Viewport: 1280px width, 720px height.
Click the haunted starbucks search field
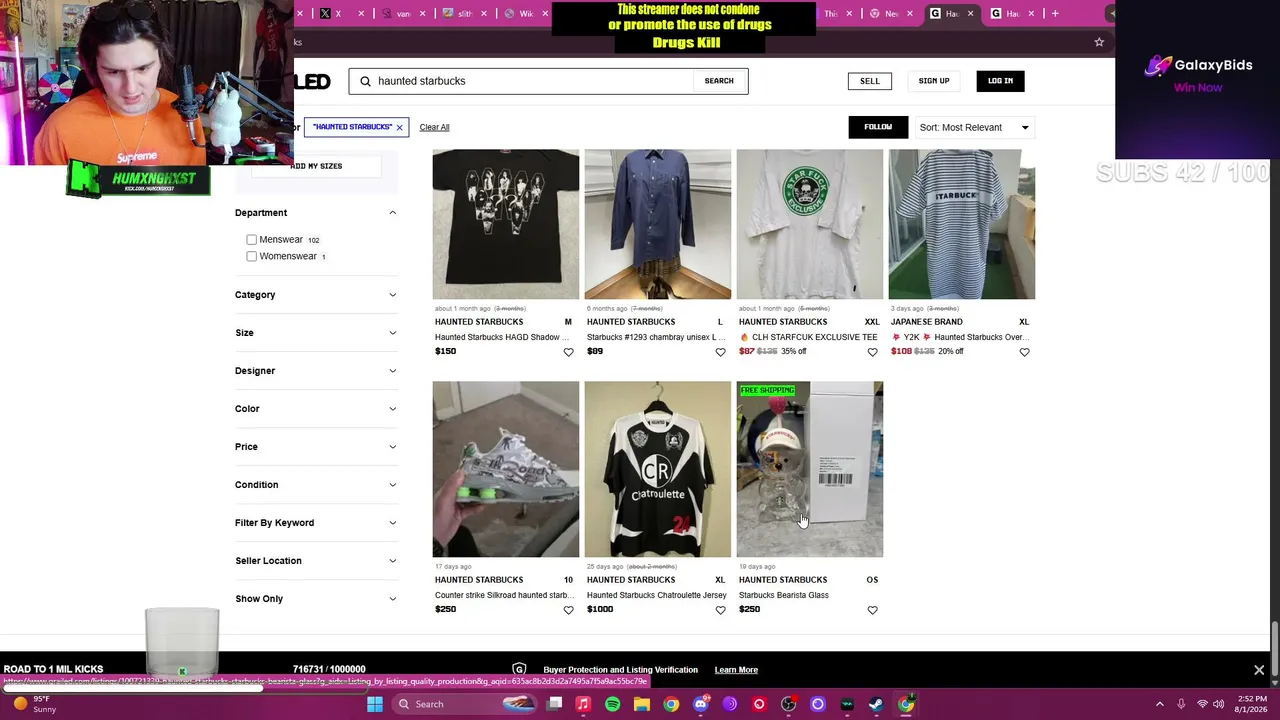[533, 81]
